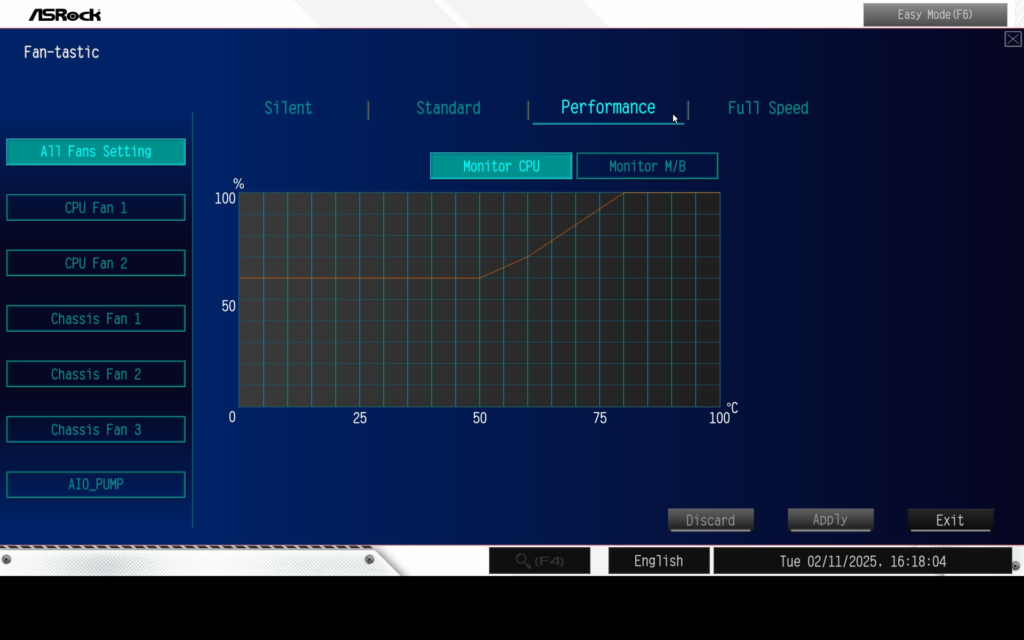1024x640 pixels.
Task: Change the language from English
Action: pyautogui.click(x=658, y=561)
